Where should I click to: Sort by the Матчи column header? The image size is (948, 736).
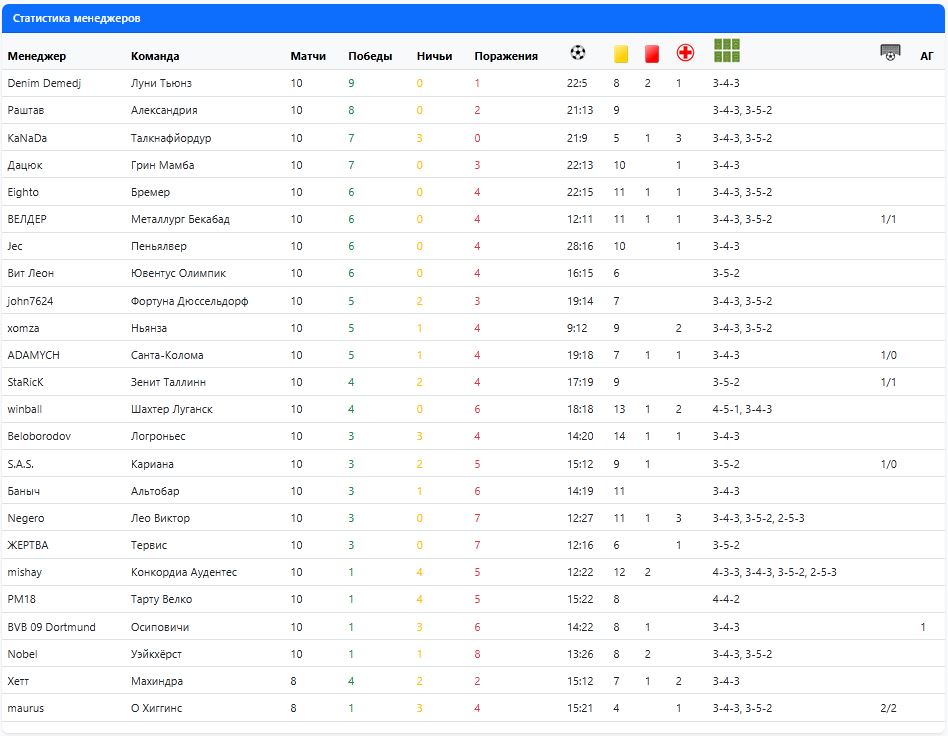(308, 56)
